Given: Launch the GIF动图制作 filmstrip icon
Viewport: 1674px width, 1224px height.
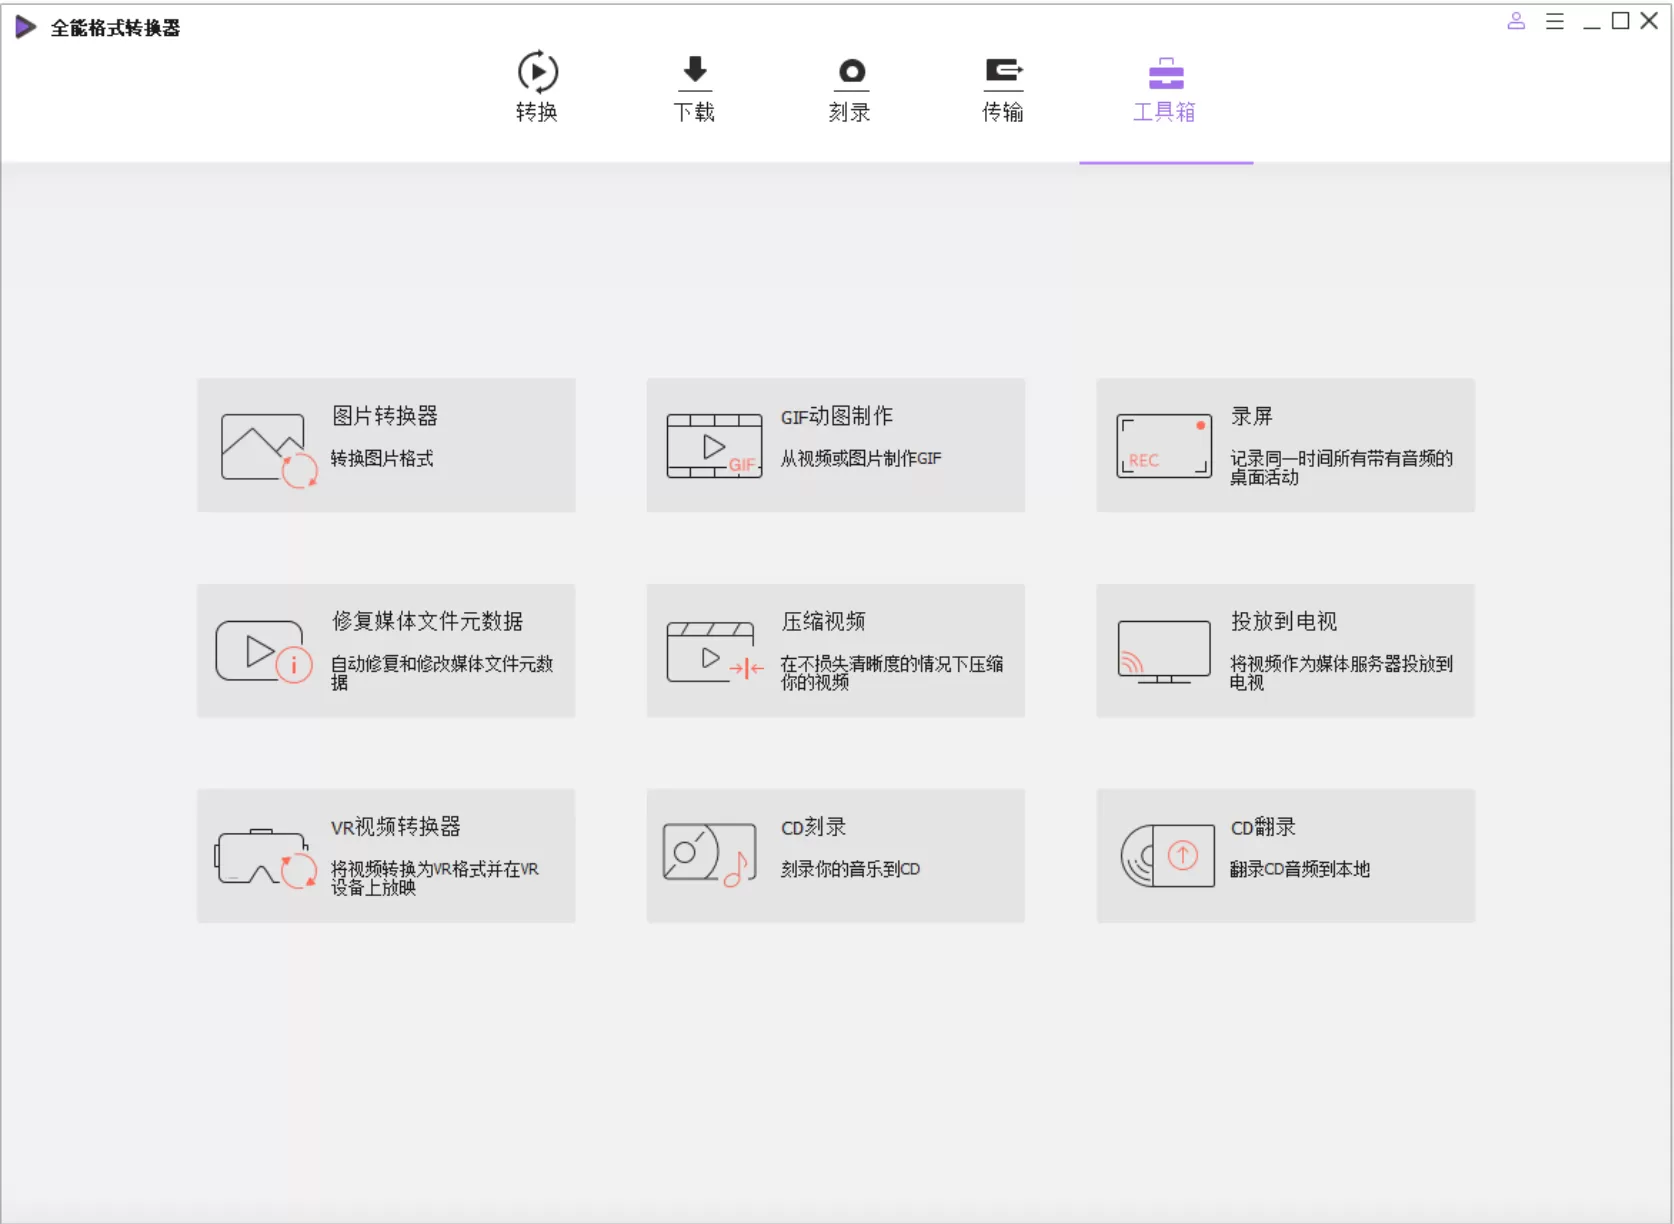Looking at the screenshot, I should 714,446.
